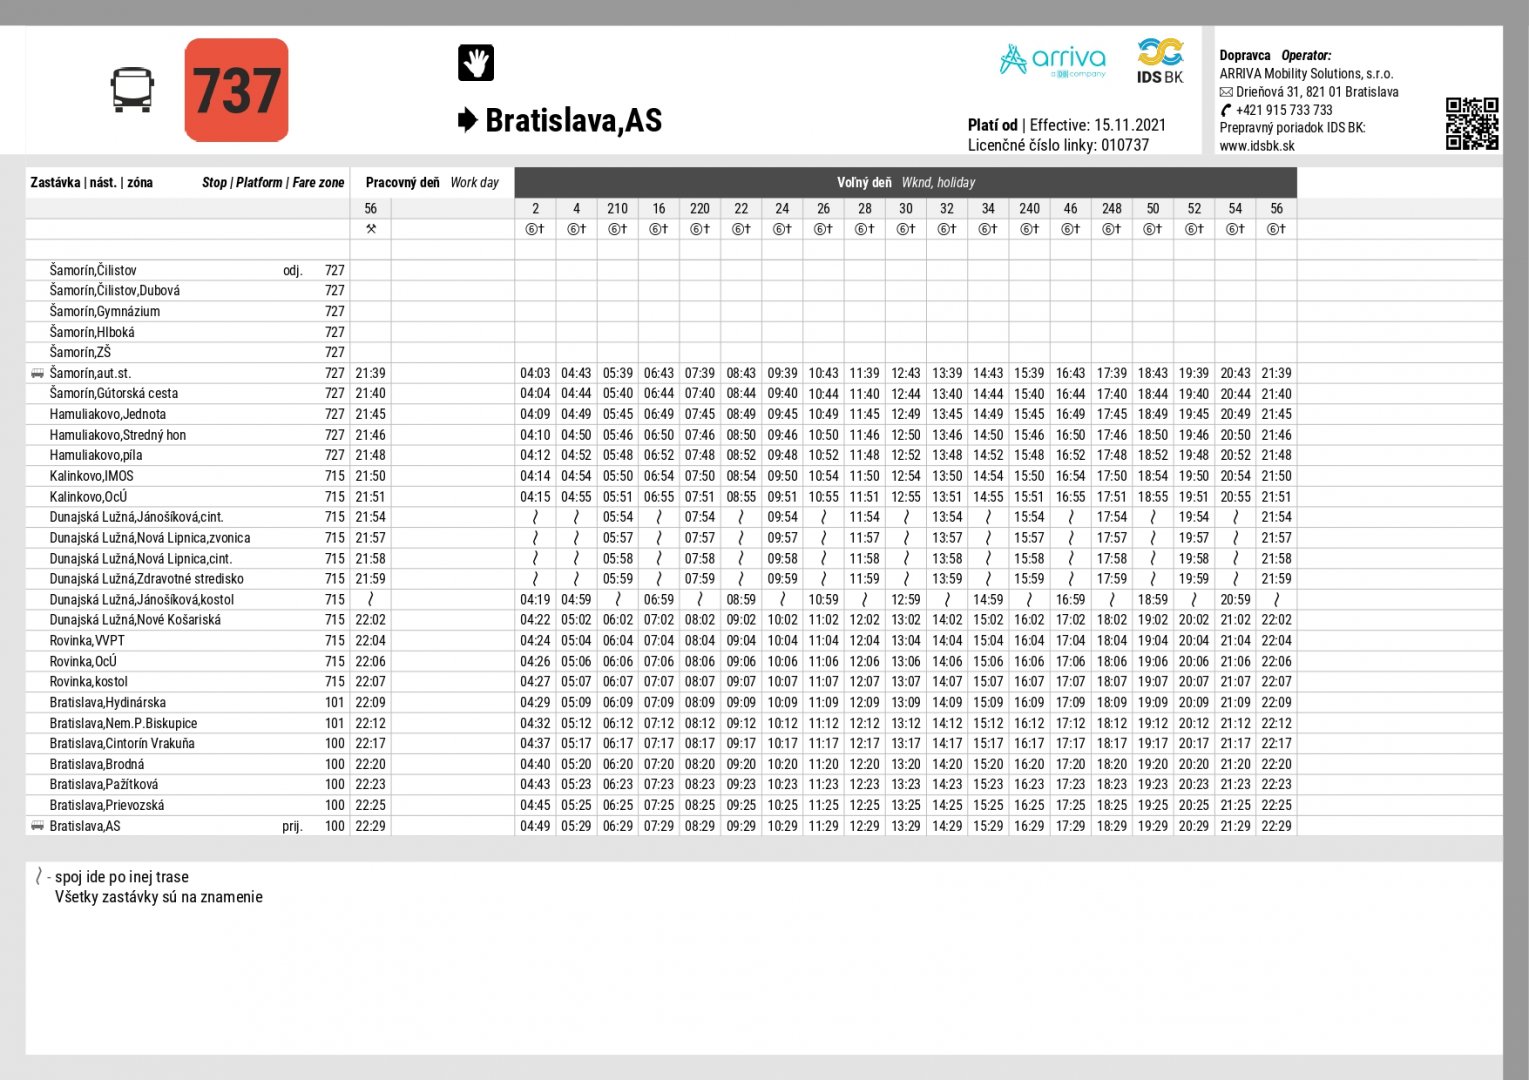Click the IDS BK logo
The height and width of the screenshot is (1080, 1529).
click(x=1160, y=61)
